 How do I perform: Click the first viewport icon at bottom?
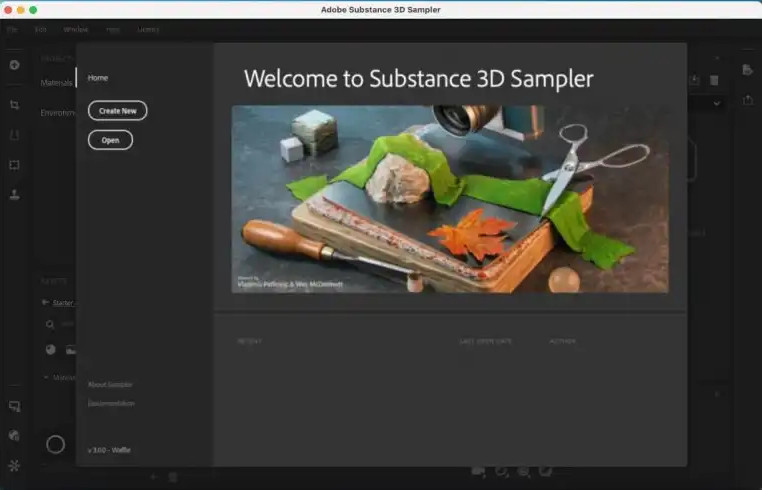pos(479,472)
